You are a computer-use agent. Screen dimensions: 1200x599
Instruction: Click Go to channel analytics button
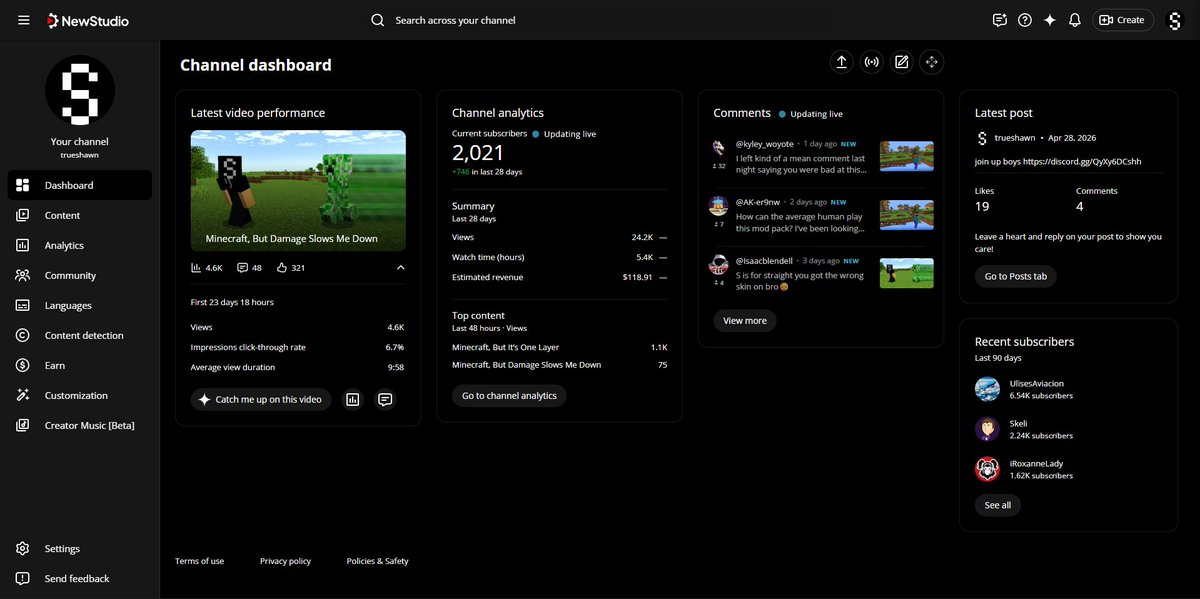(509, 396)
